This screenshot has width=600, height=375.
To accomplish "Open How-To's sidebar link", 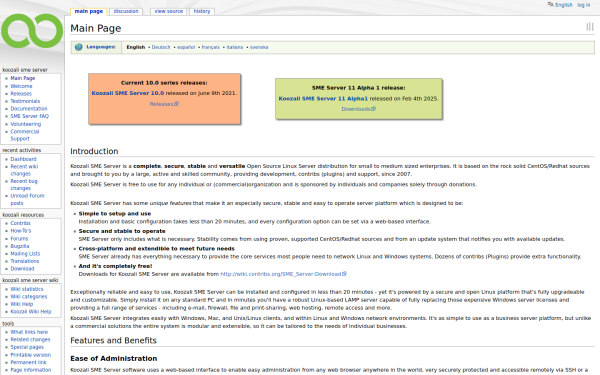I will pos(21,231).
